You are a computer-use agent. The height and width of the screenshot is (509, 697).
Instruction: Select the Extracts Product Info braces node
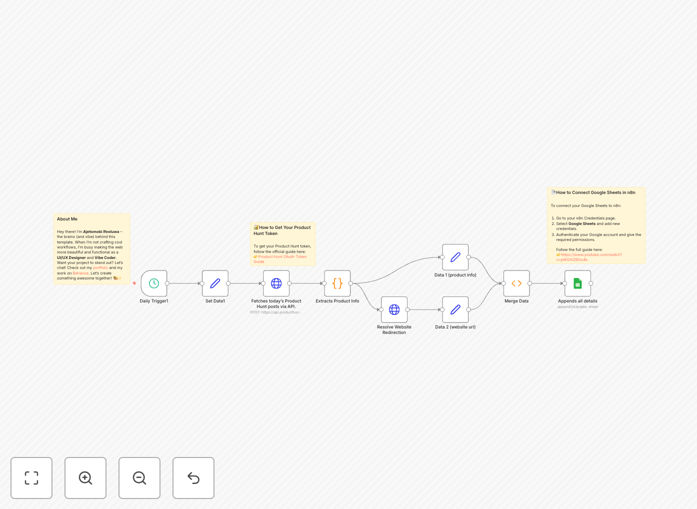click(337, 283)
